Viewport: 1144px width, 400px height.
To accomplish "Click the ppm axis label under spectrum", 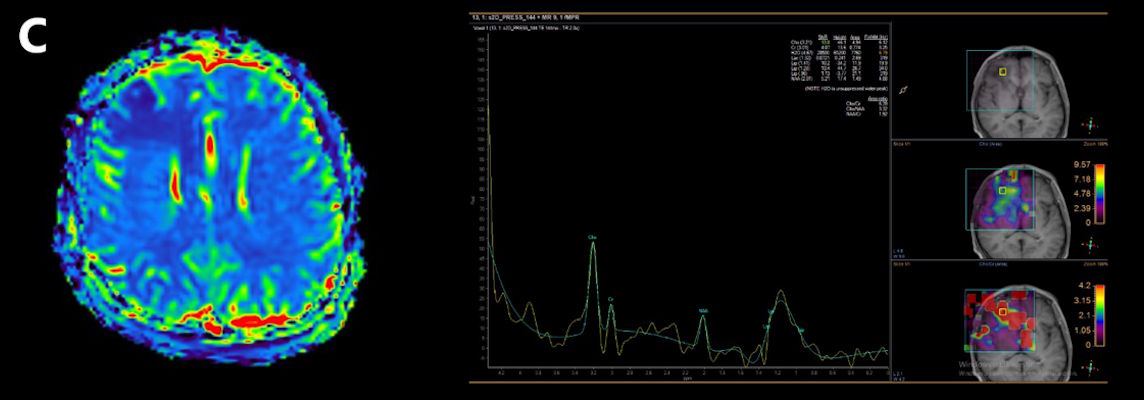I will [x=686, y=378].
